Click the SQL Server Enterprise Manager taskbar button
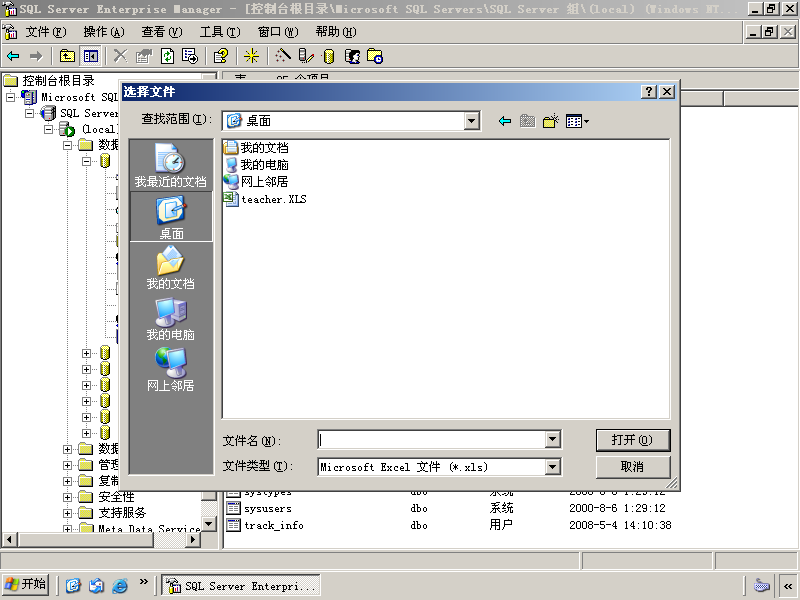The height and width of the screenshot is (600, 800). pyautogui.click(x=241, y=585)
